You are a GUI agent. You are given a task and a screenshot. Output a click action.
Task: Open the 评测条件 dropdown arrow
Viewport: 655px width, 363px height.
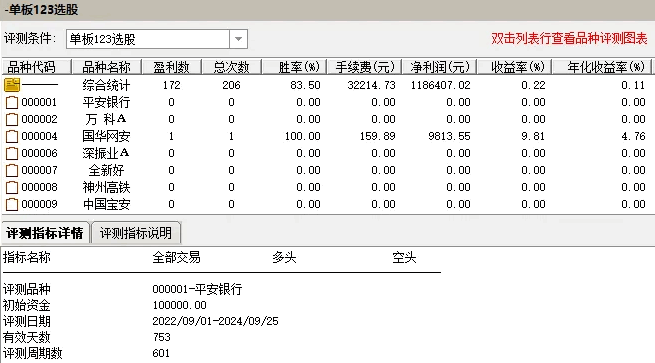238,39
